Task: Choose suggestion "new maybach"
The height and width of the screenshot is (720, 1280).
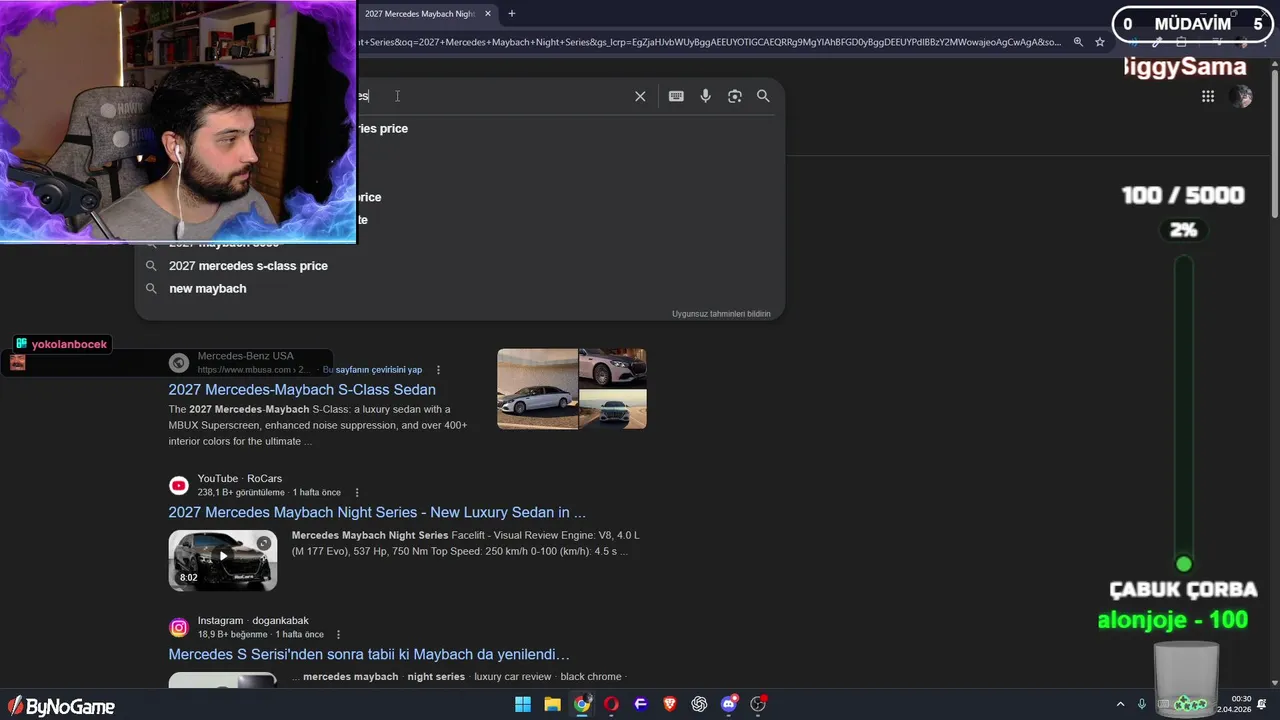Action: tap(207, 288)
